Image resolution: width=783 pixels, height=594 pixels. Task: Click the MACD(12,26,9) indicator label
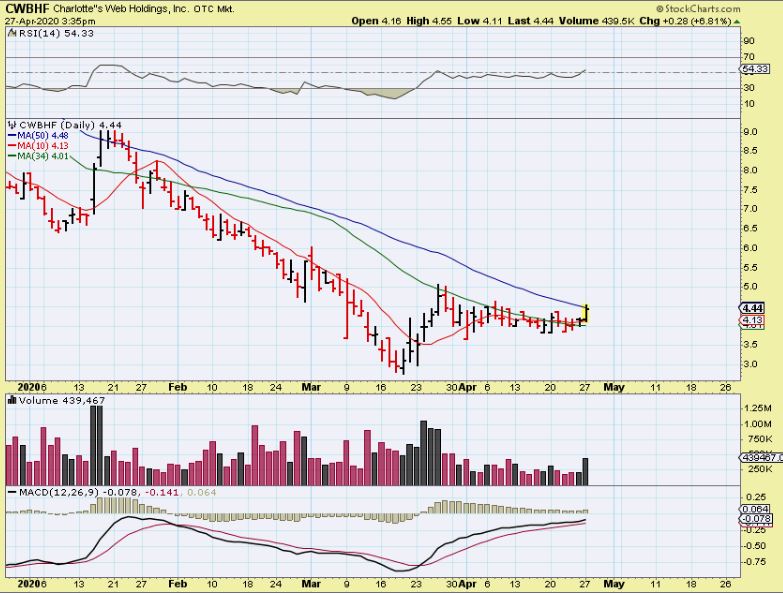pyautogui.click(x=59, y=493)
